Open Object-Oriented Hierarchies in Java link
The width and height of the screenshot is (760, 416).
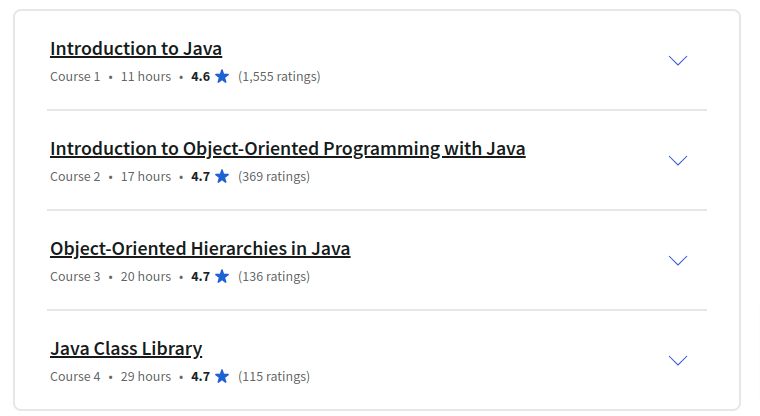pyautogui.click(x=200, y=249)
